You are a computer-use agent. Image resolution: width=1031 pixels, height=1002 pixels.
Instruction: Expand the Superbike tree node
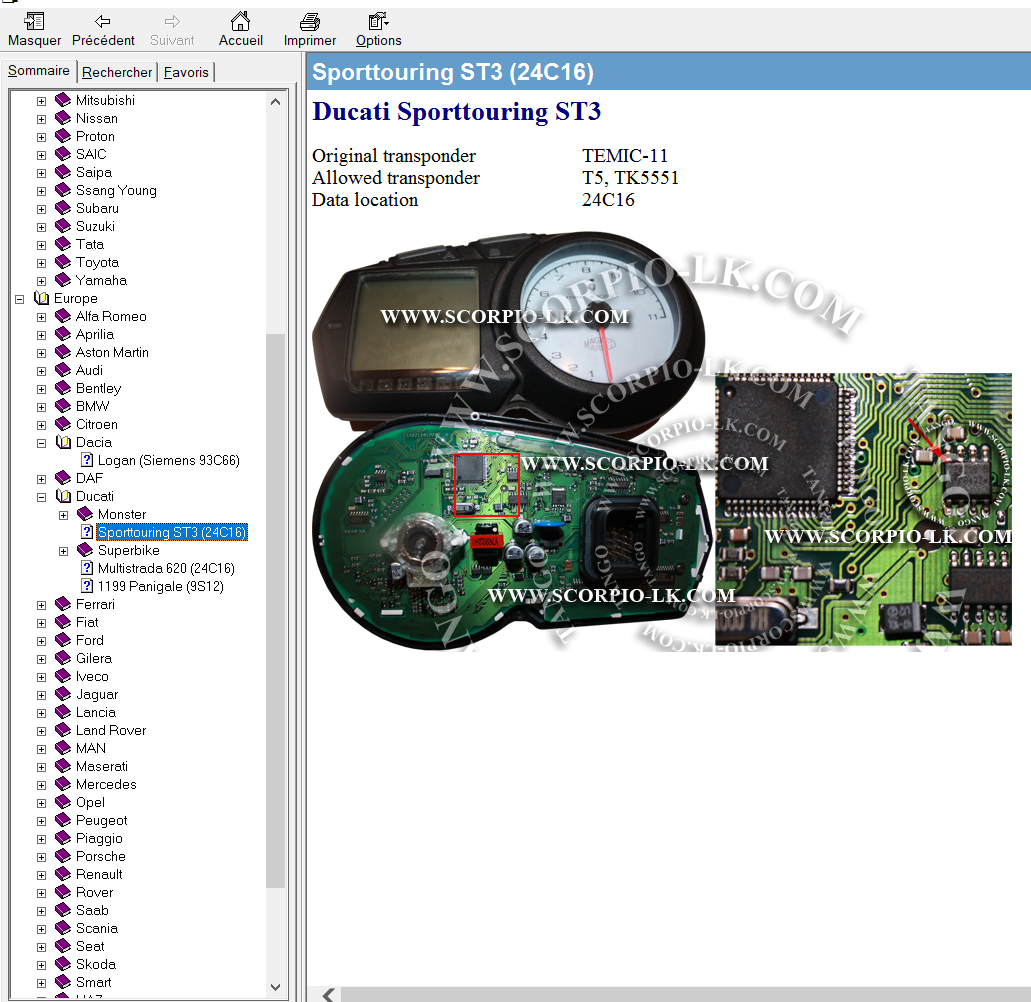63,551
